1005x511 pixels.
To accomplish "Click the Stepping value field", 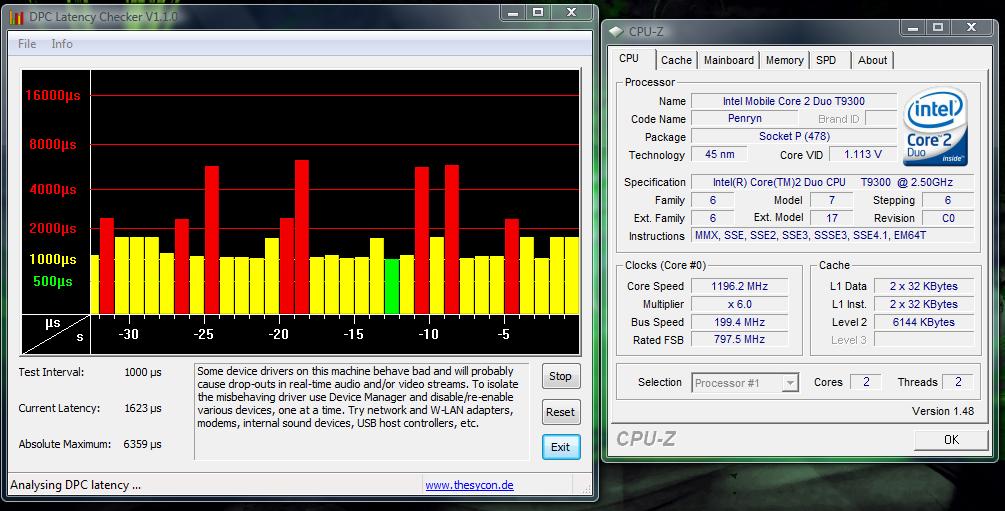I will [x=948, y=200].
